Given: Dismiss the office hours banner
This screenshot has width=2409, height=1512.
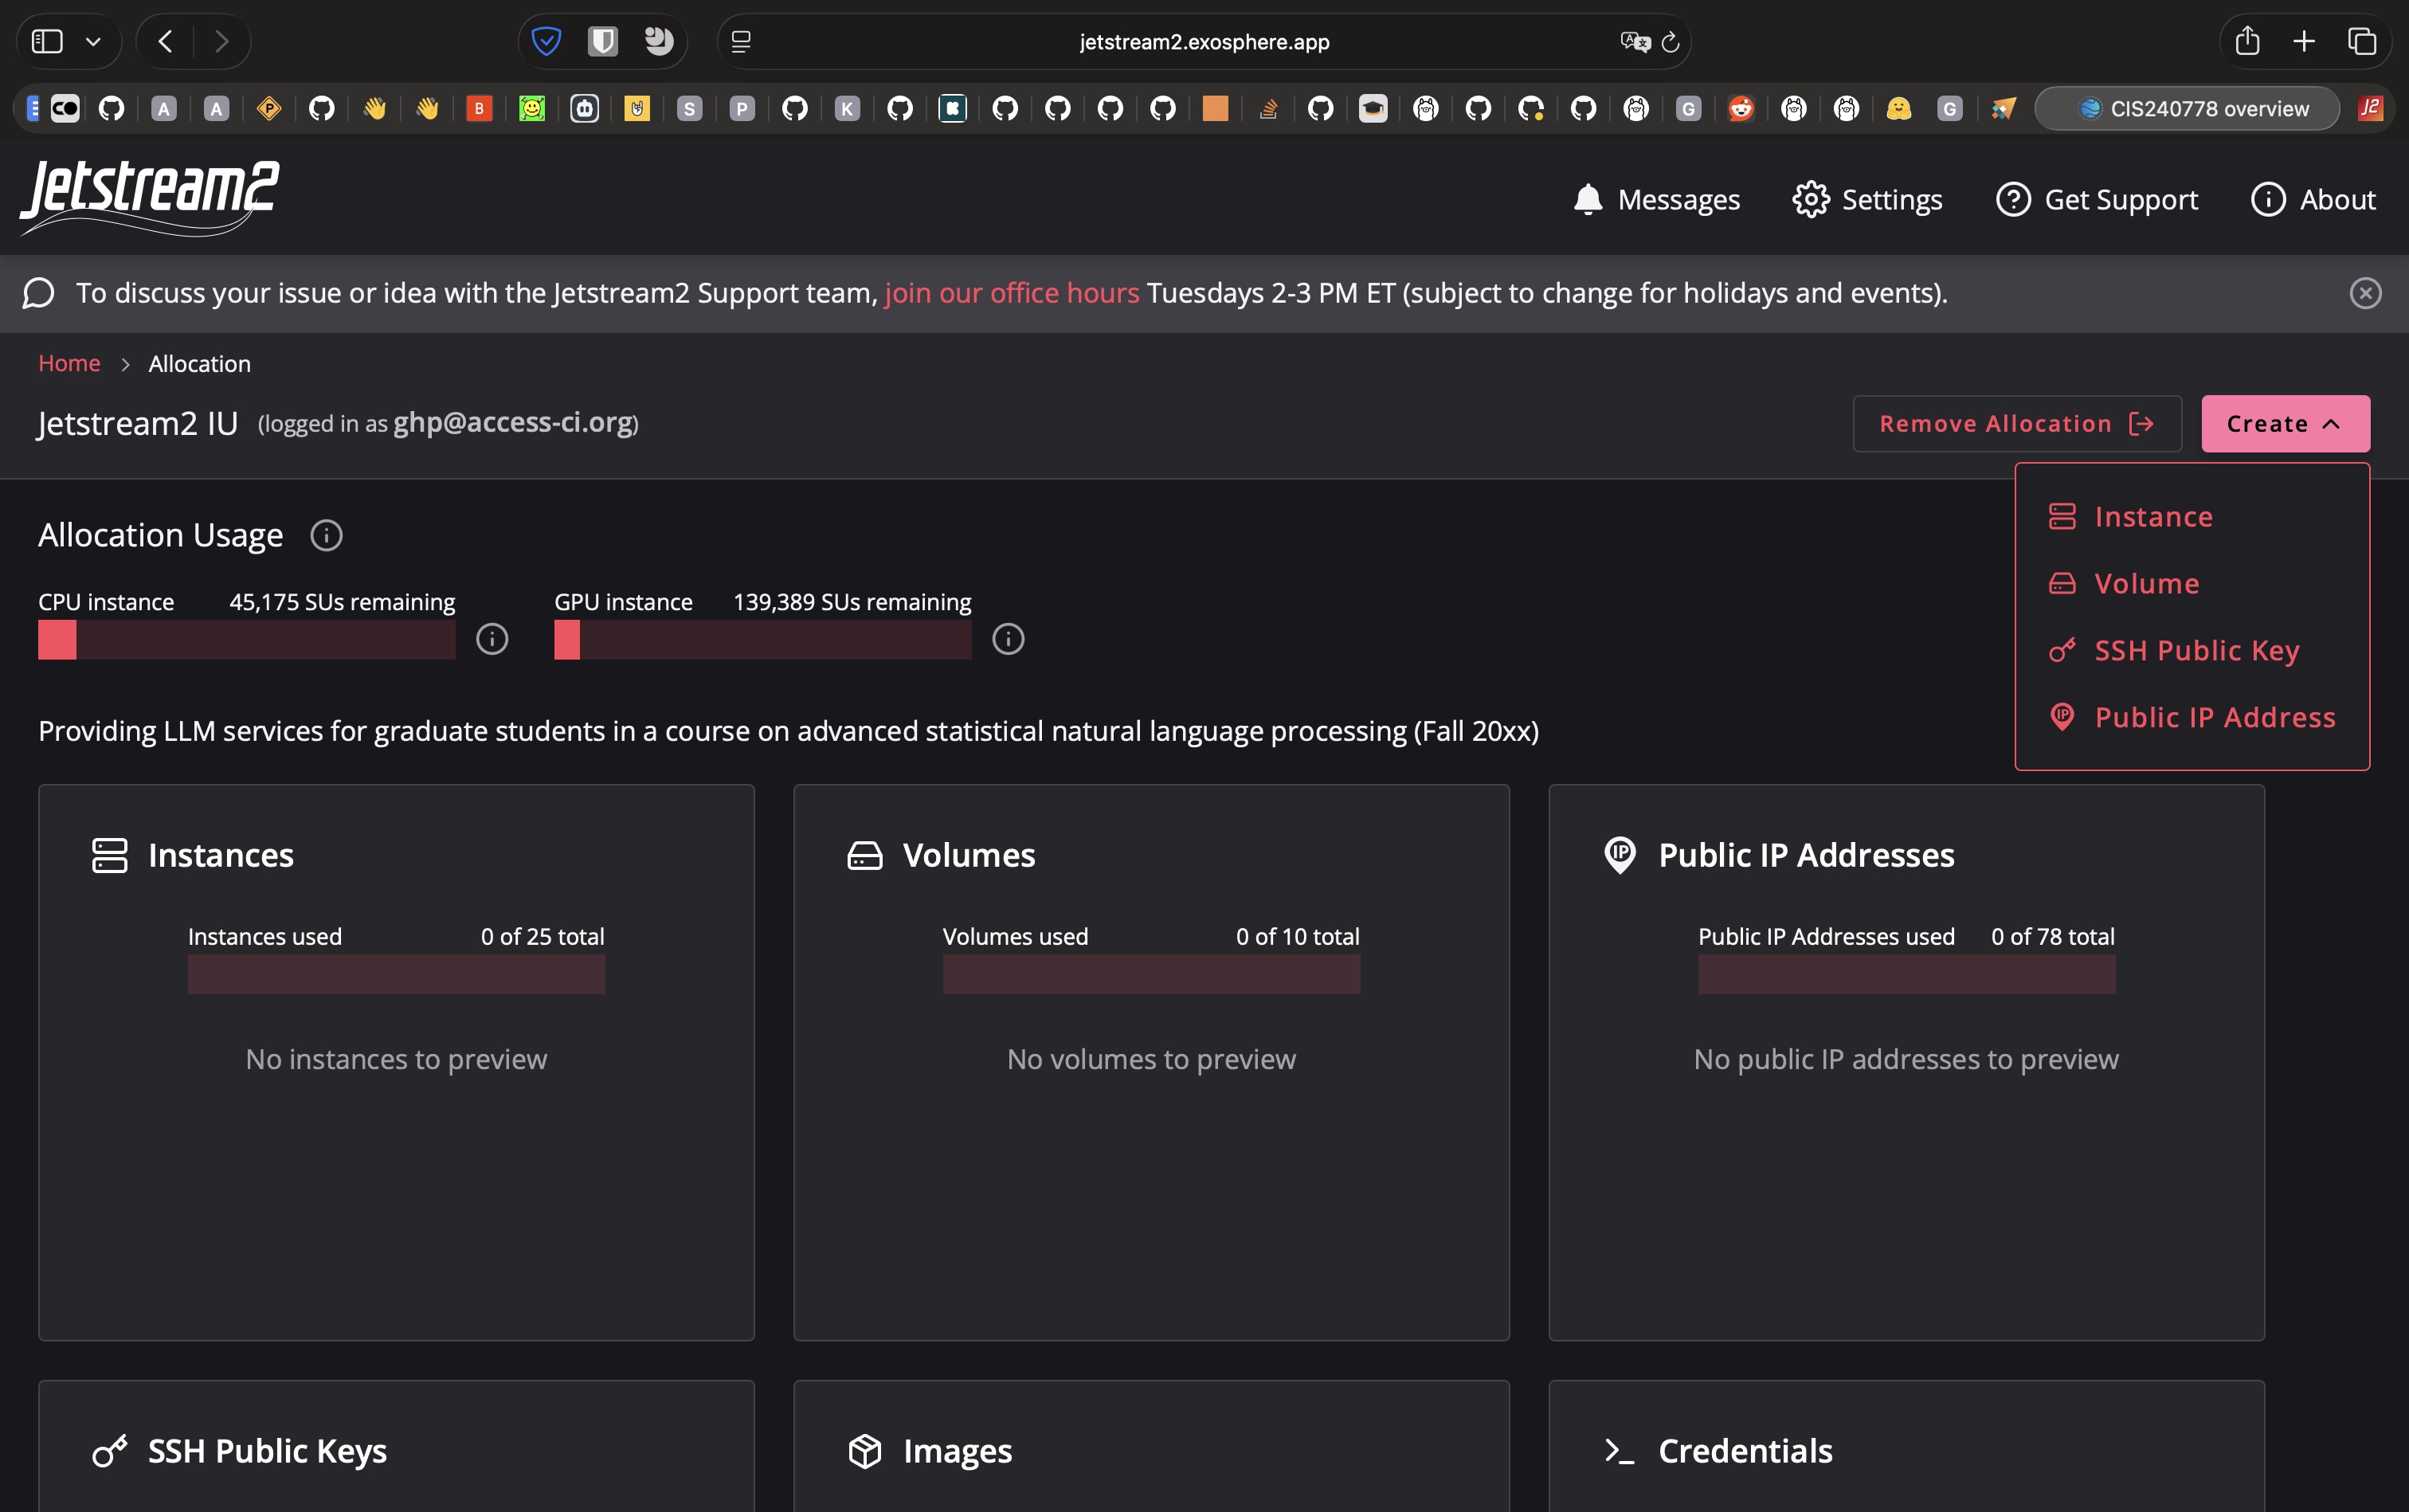Looking at the screenshot, I should [x=2365, y=293].
